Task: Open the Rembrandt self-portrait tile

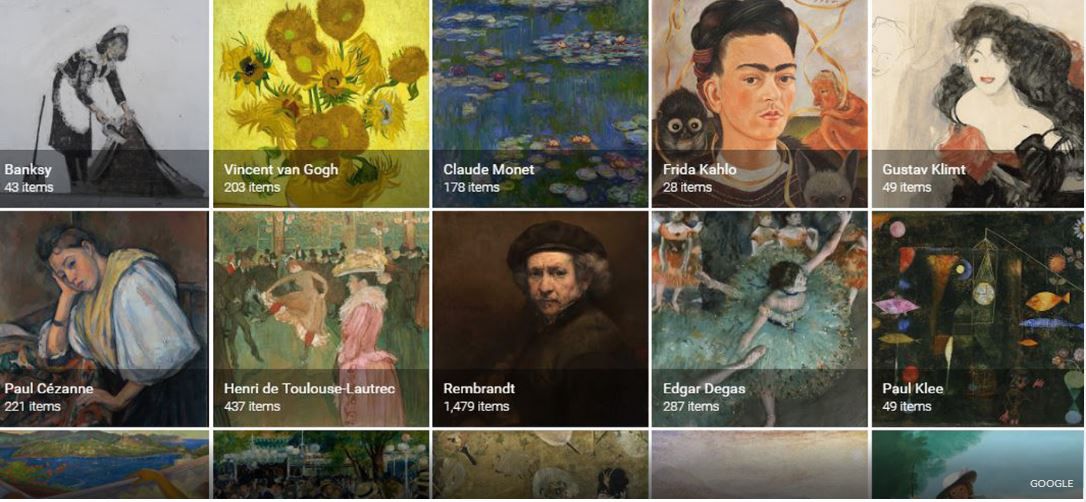Action: point(540,319)
